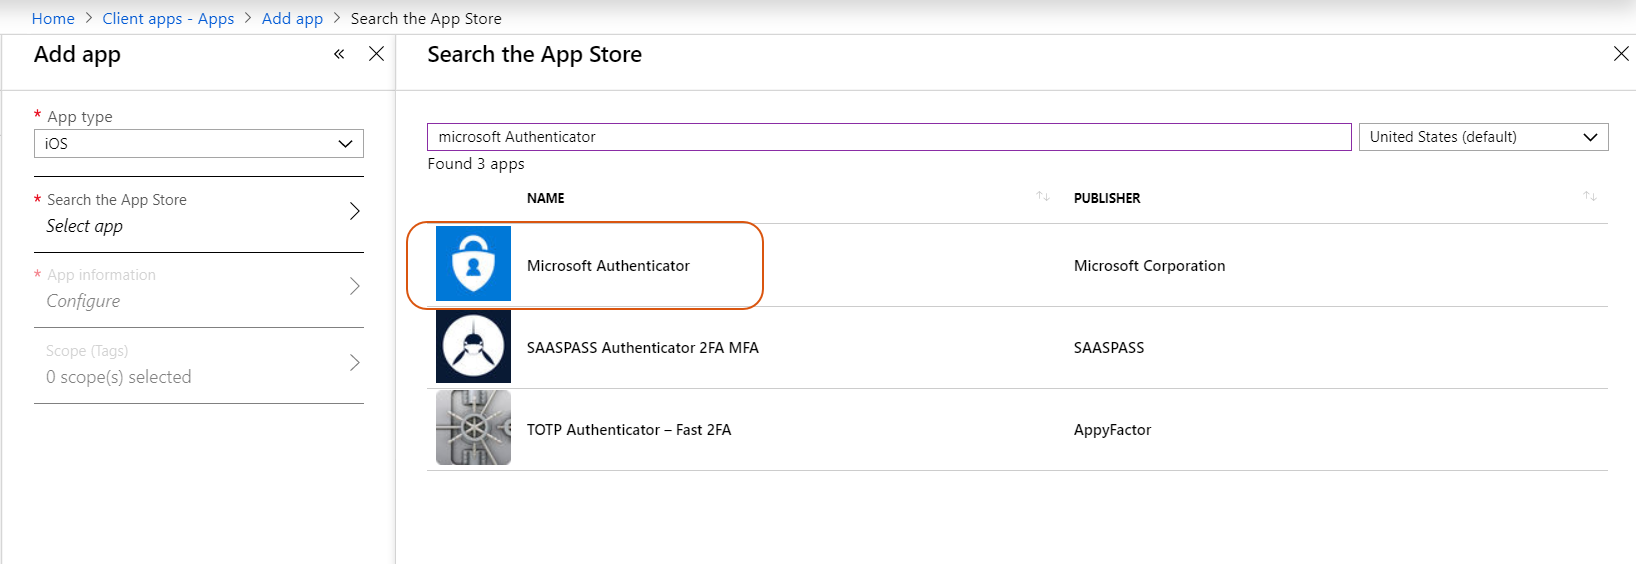Sort results by PUBLISHER column arrows
The image size is (1636, 564).
(x=1589, y=197)
